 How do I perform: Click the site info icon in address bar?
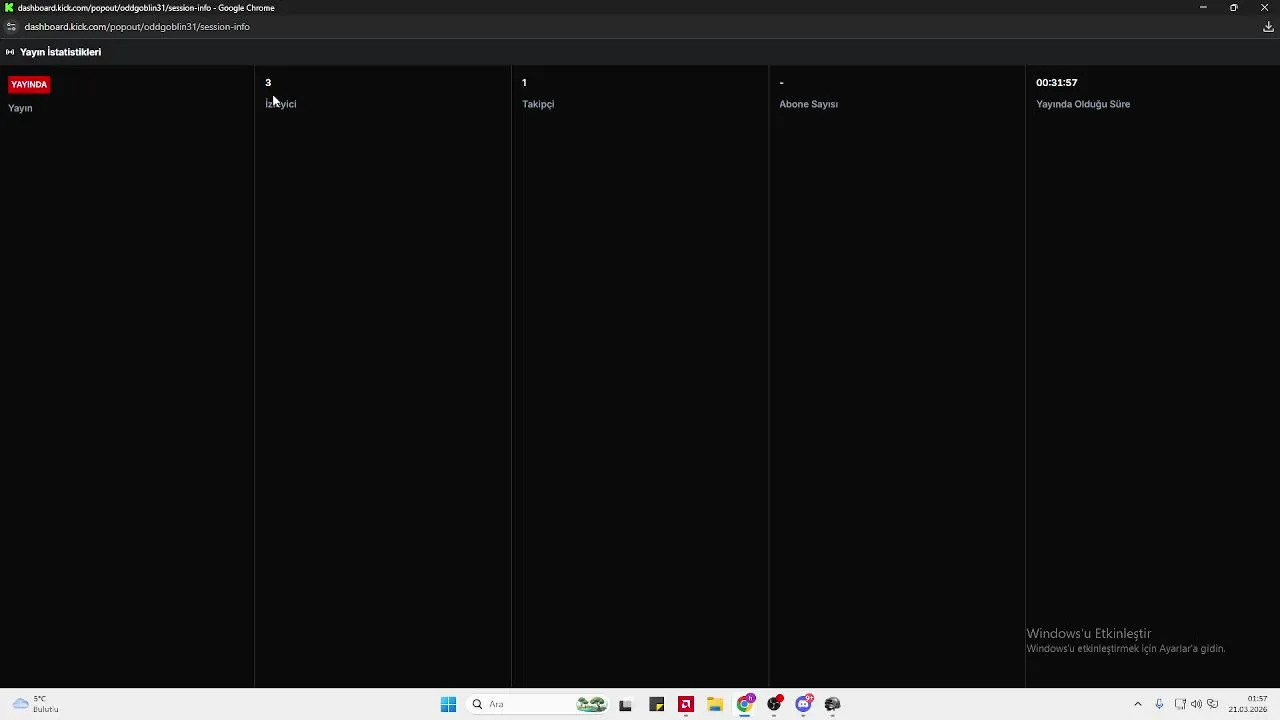[x=11, y=27]
